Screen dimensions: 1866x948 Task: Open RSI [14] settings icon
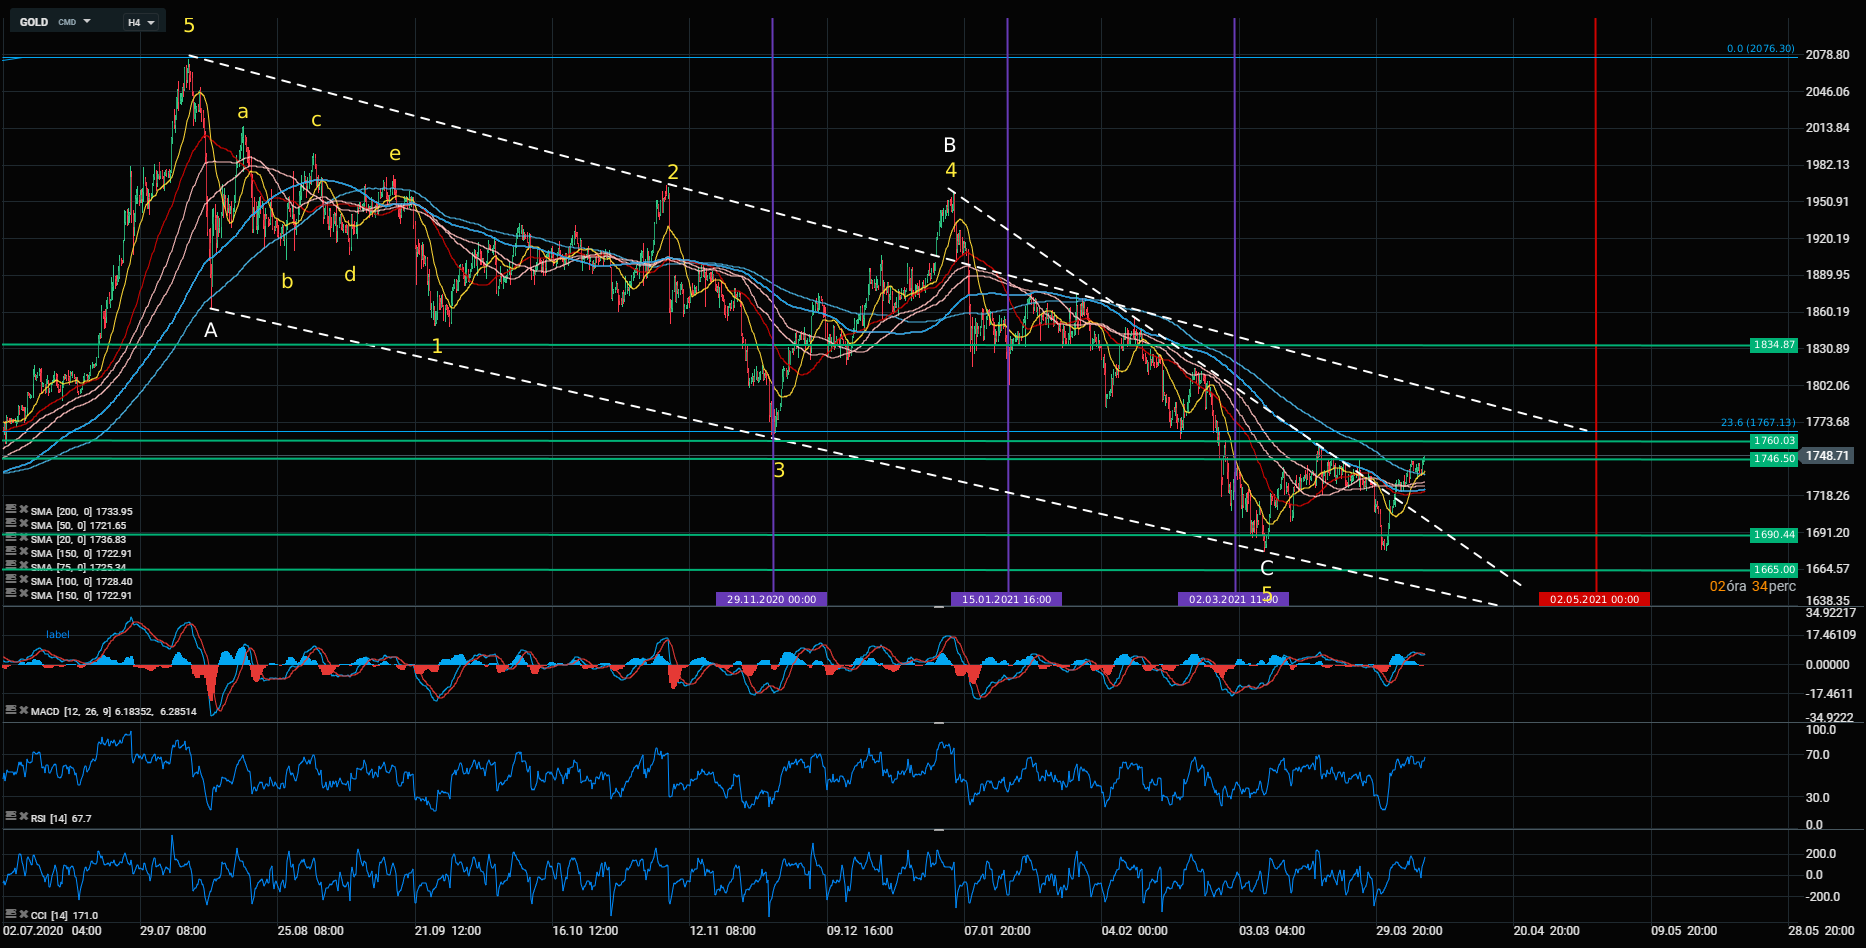click(10, 817)
